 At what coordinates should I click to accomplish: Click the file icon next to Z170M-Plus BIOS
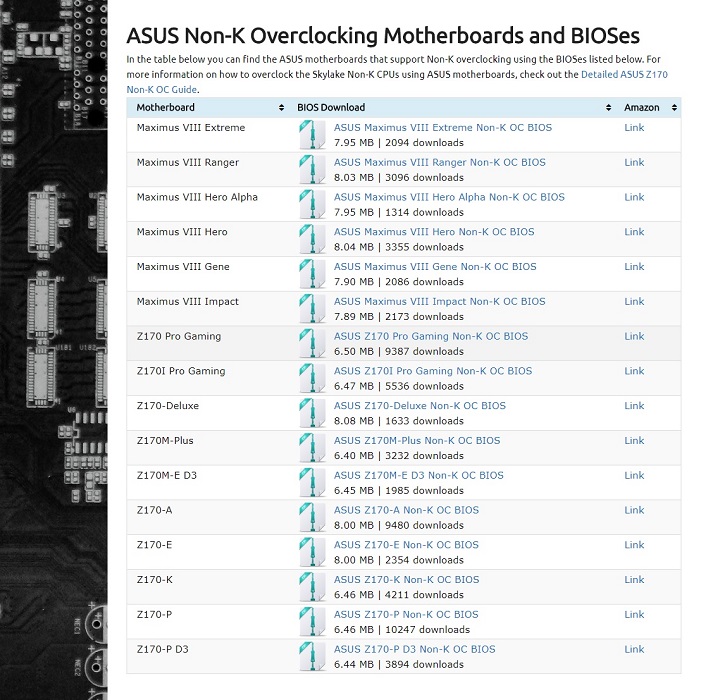pyautogui.click(x=312, y=448)
